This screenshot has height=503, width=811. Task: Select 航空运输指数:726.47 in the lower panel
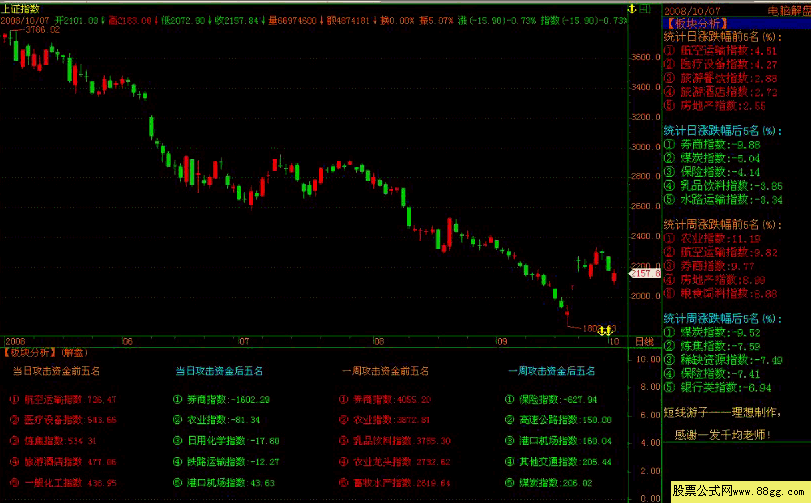(x=63, y=400)
